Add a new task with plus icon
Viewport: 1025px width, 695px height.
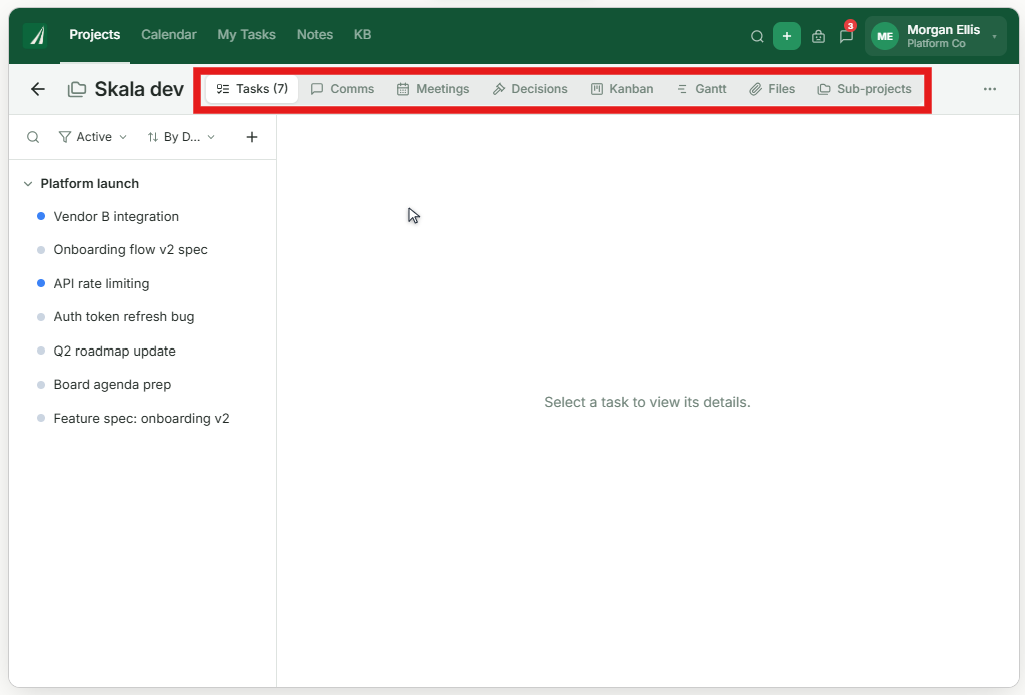pos(252,137)
